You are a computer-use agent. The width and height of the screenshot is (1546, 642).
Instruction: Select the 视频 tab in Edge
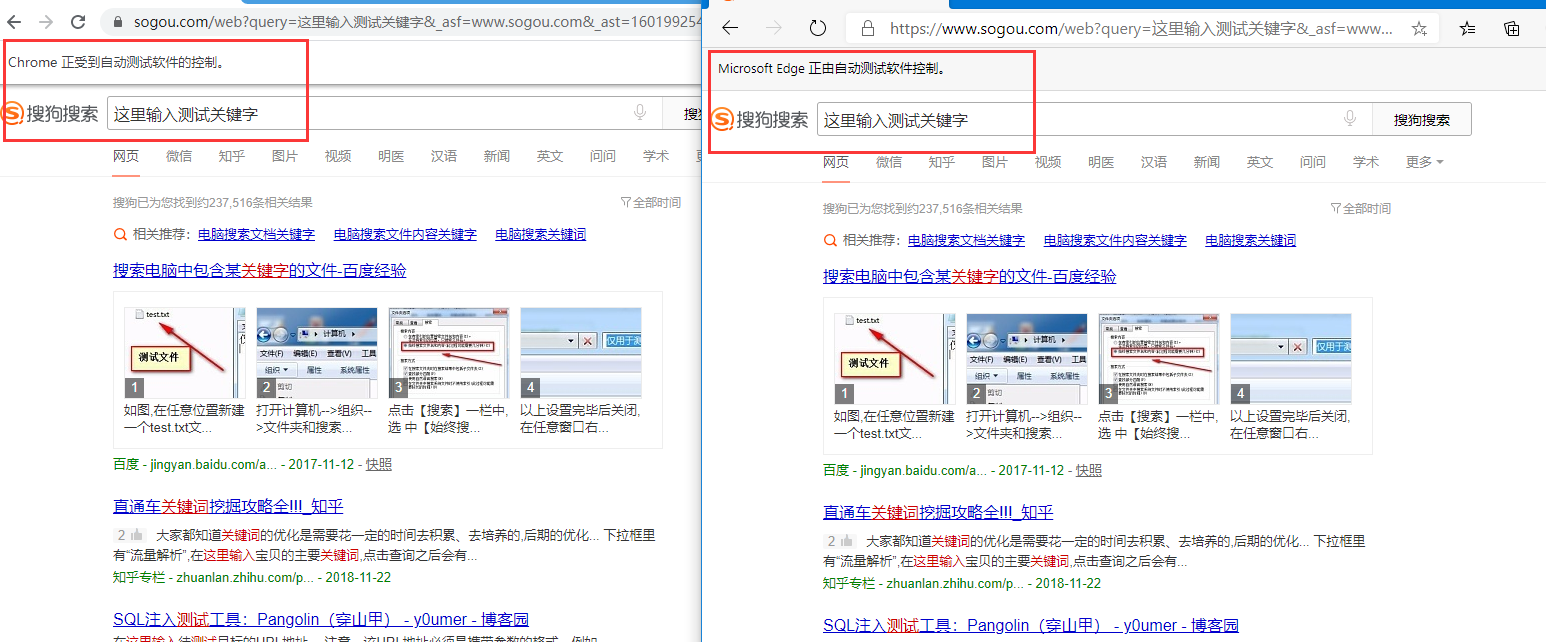tap(1048, 162)
